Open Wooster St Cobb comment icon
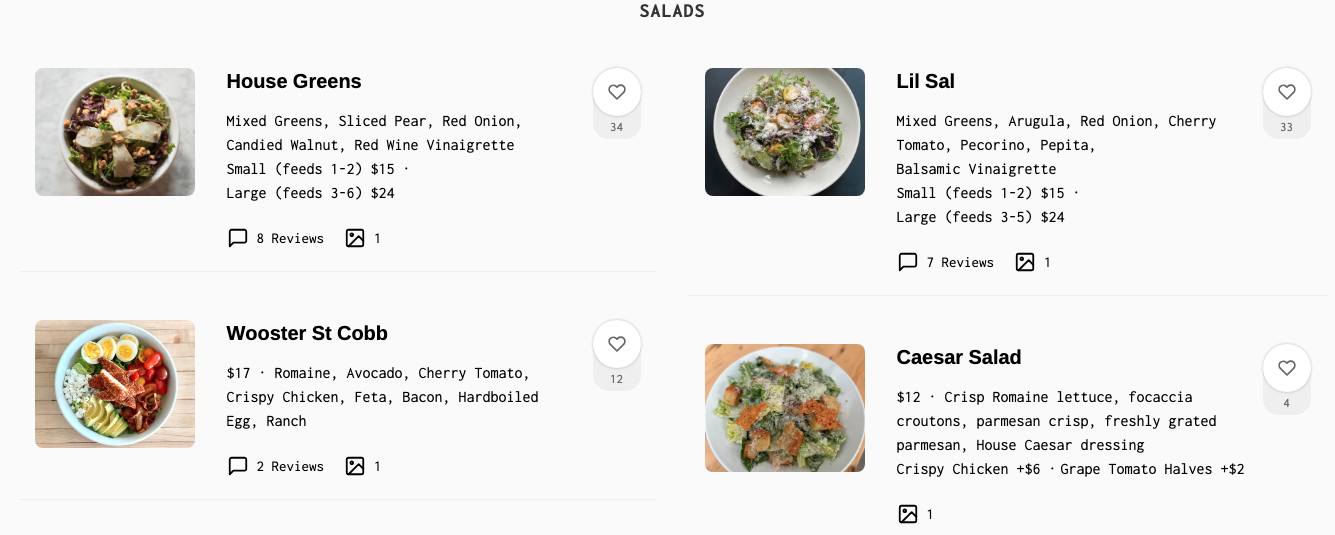The height and width of the screenshot is (535, 1335). tap(238, 466)
